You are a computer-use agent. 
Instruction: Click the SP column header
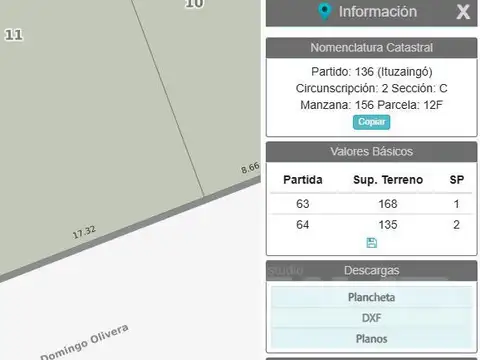pyautogui.click(x=457, y=180)
